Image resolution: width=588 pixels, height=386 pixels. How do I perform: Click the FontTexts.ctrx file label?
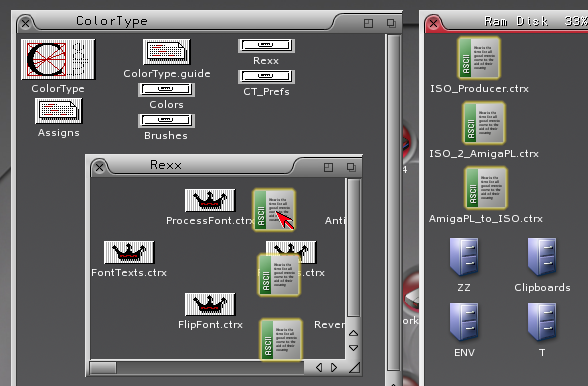click(x=129, y=272)
